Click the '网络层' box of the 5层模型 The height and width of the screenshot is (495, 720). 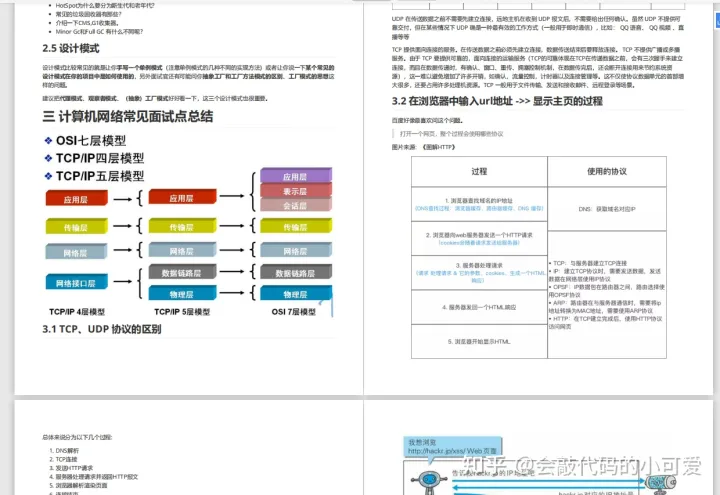tap(182, 250)
